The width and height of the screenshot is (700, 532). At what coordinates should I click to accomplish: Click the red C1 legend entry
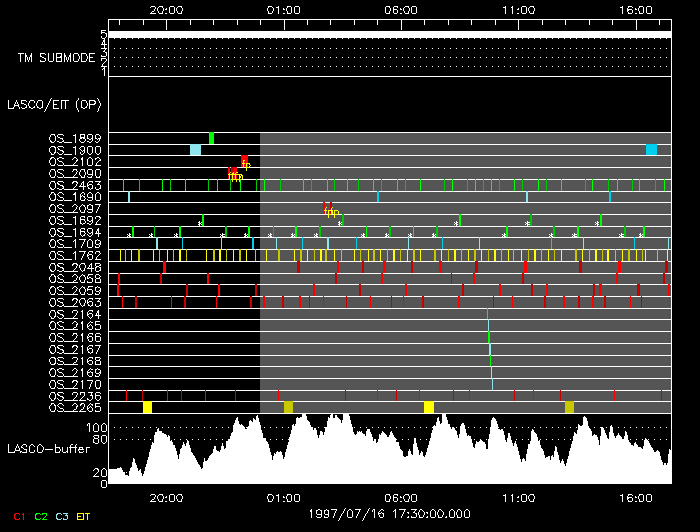[x=16, y=517]
